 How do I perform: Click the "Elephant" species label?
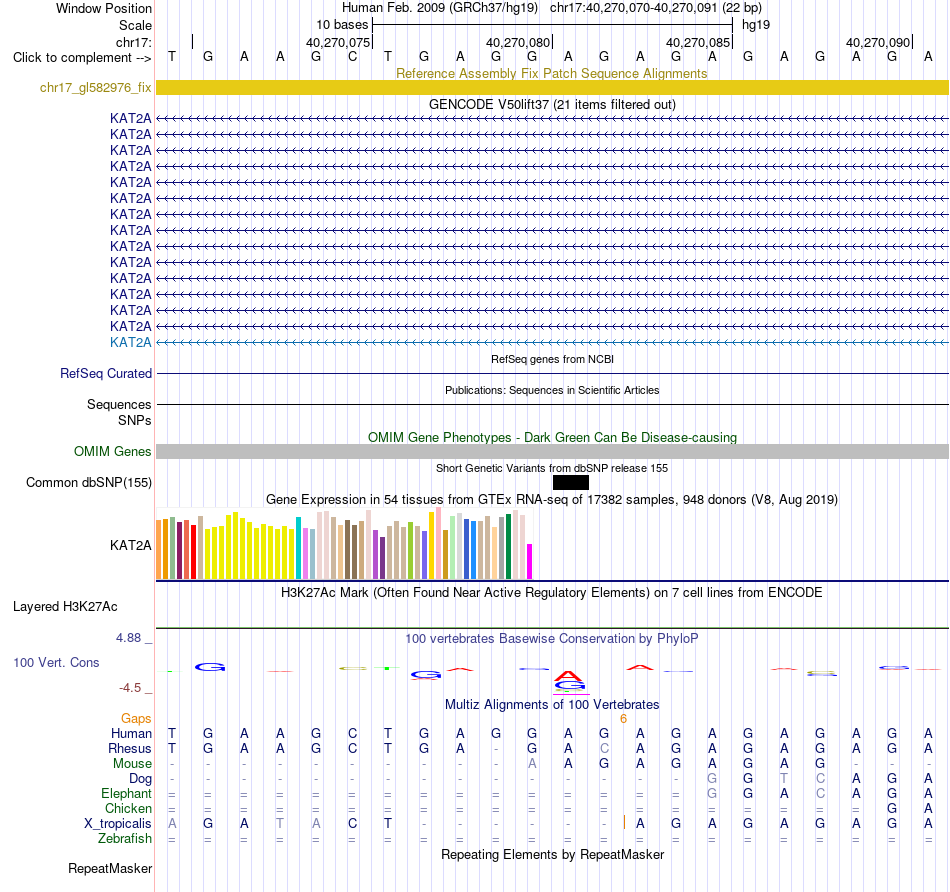(x=126, y=794)
